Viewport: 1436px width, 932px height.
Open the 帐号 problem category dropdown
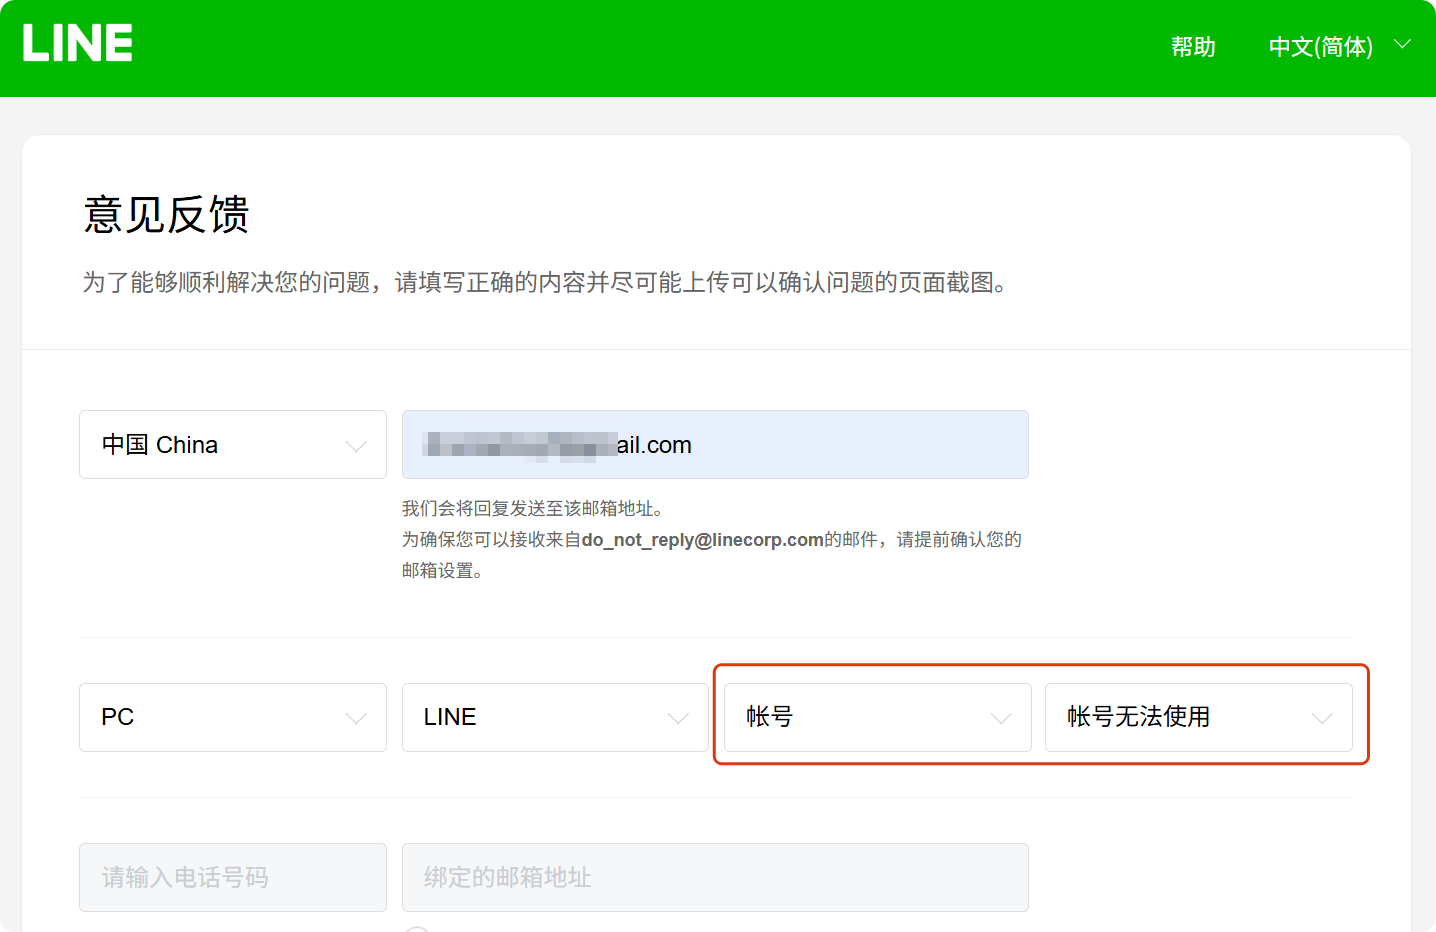877,717
